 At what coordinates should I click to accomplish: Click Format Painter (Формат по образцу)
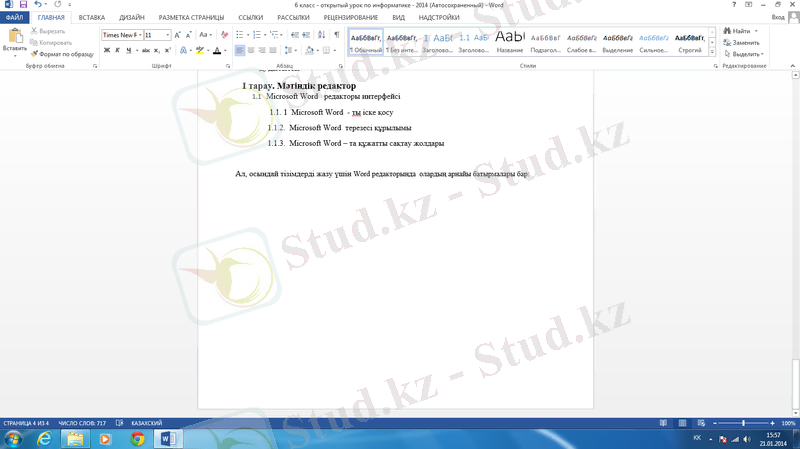point(62,54)
